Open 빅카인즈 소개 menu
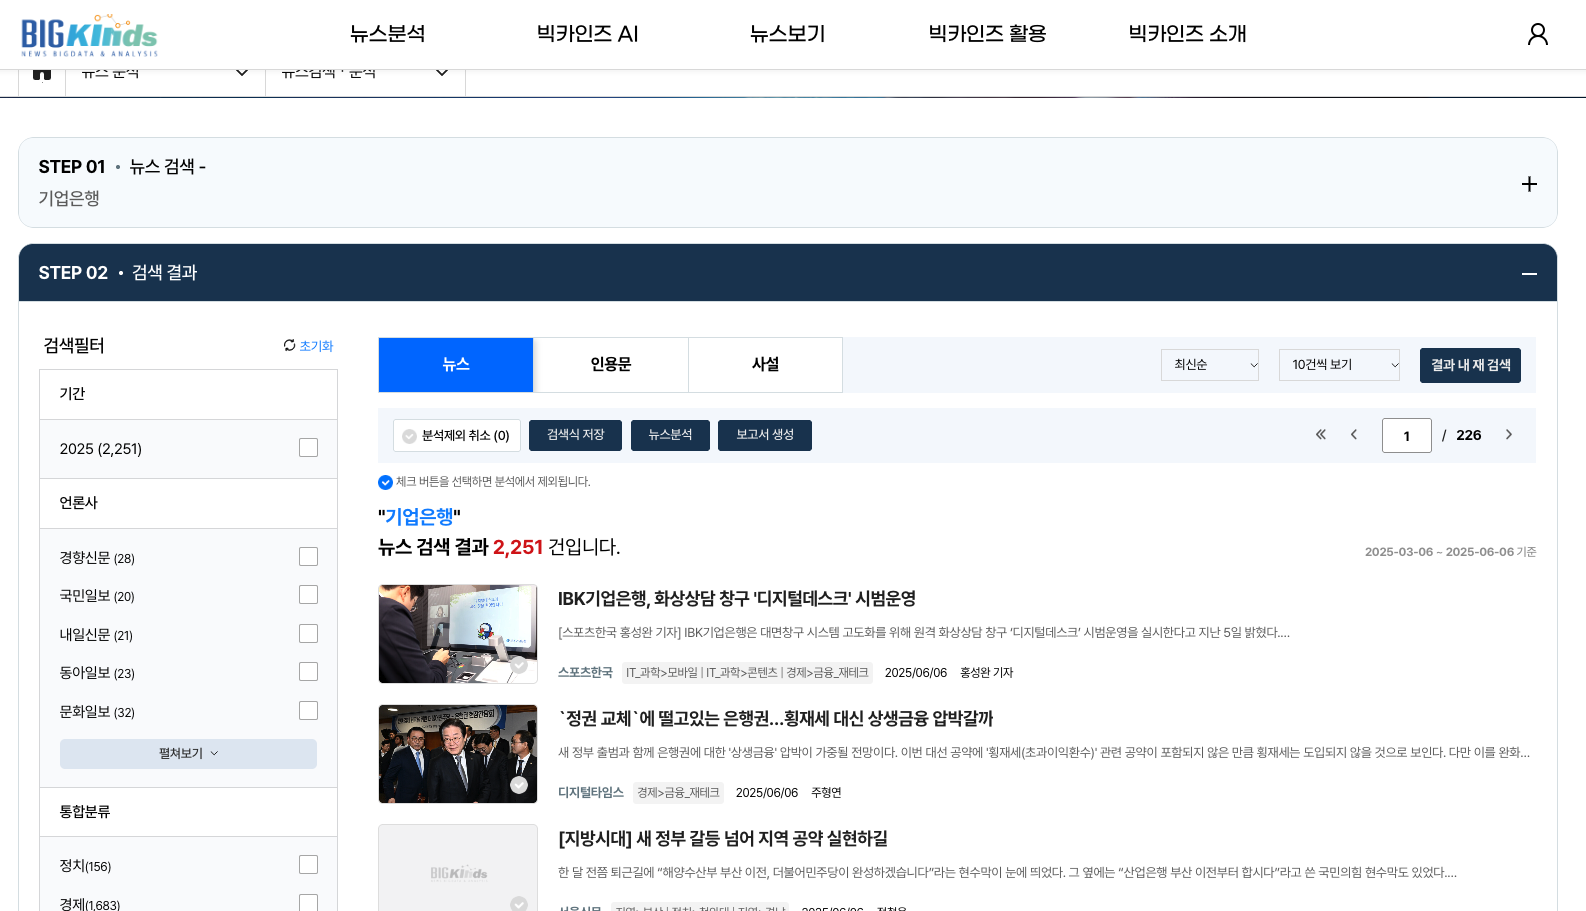1586x911 pixels. click(1188, 34)
